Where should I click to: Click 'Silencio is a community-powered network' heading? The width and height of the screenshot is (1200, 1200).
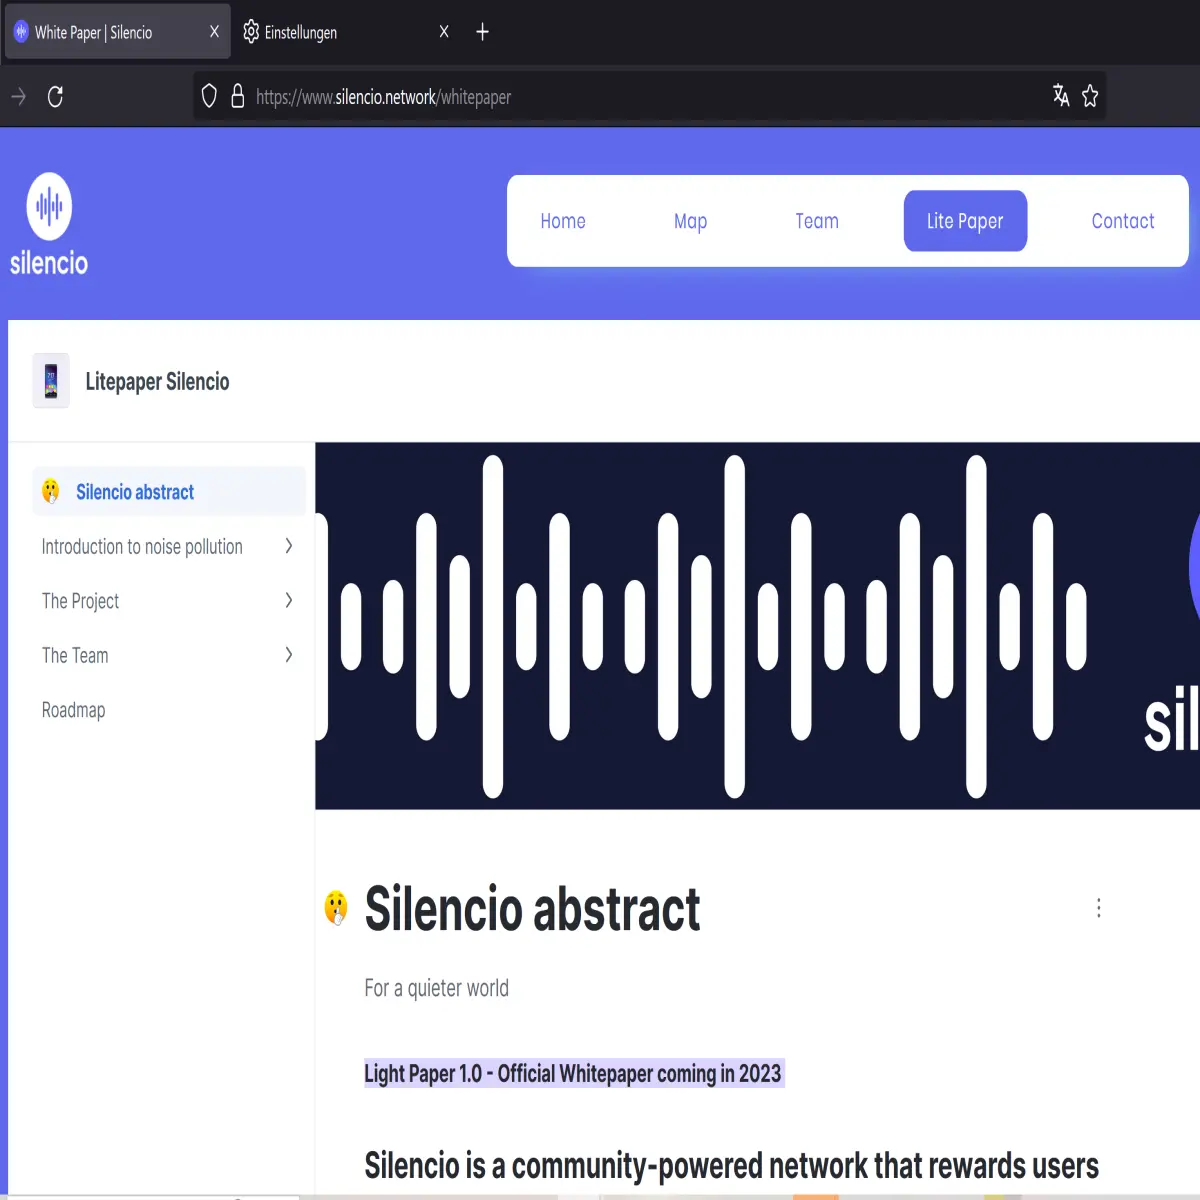[731, 1166]
